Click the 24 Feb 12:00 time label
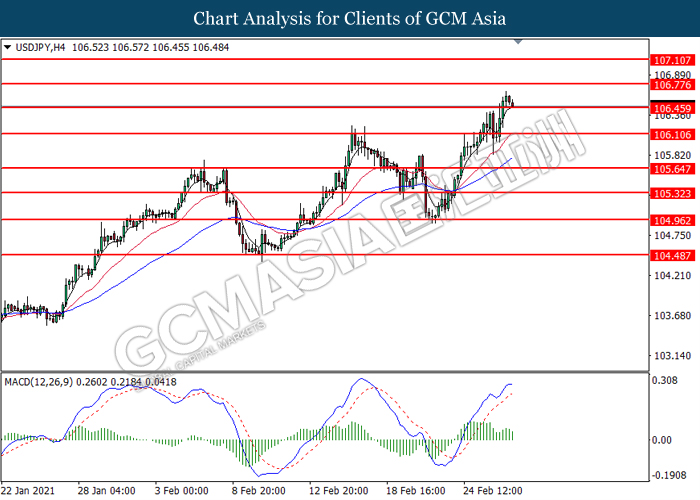700x500 pixels. point(490,491)
